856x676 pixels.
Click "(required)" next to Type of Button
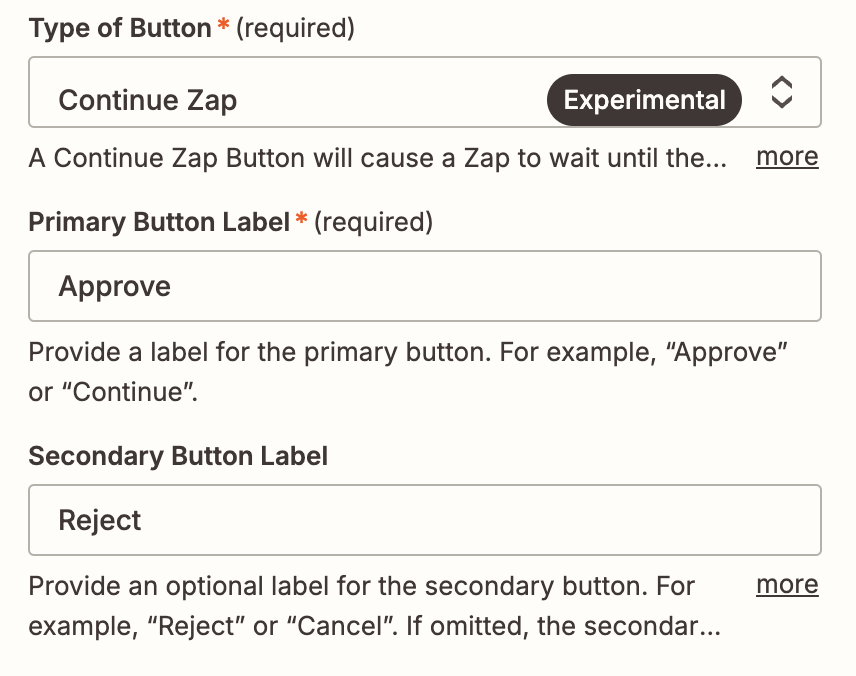pyautogui.click(x=296, y=29)
